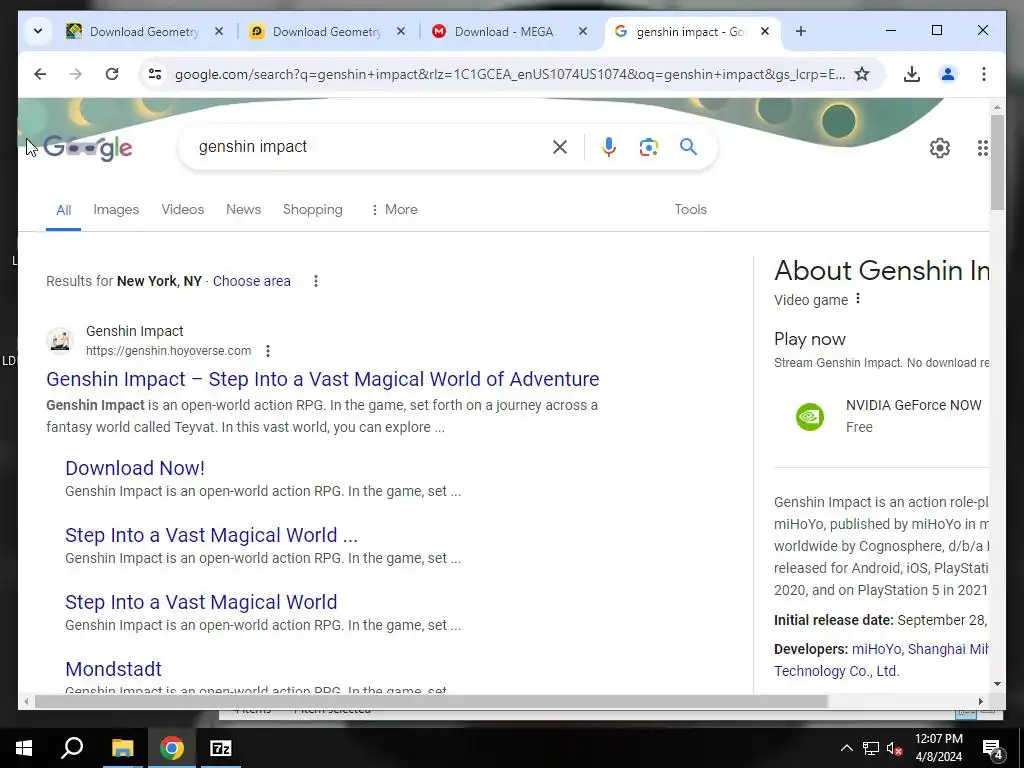Open 7-Zip from the taskbar
The image size is (1024, 768).
pyautogui.click(x=221, y=748)
